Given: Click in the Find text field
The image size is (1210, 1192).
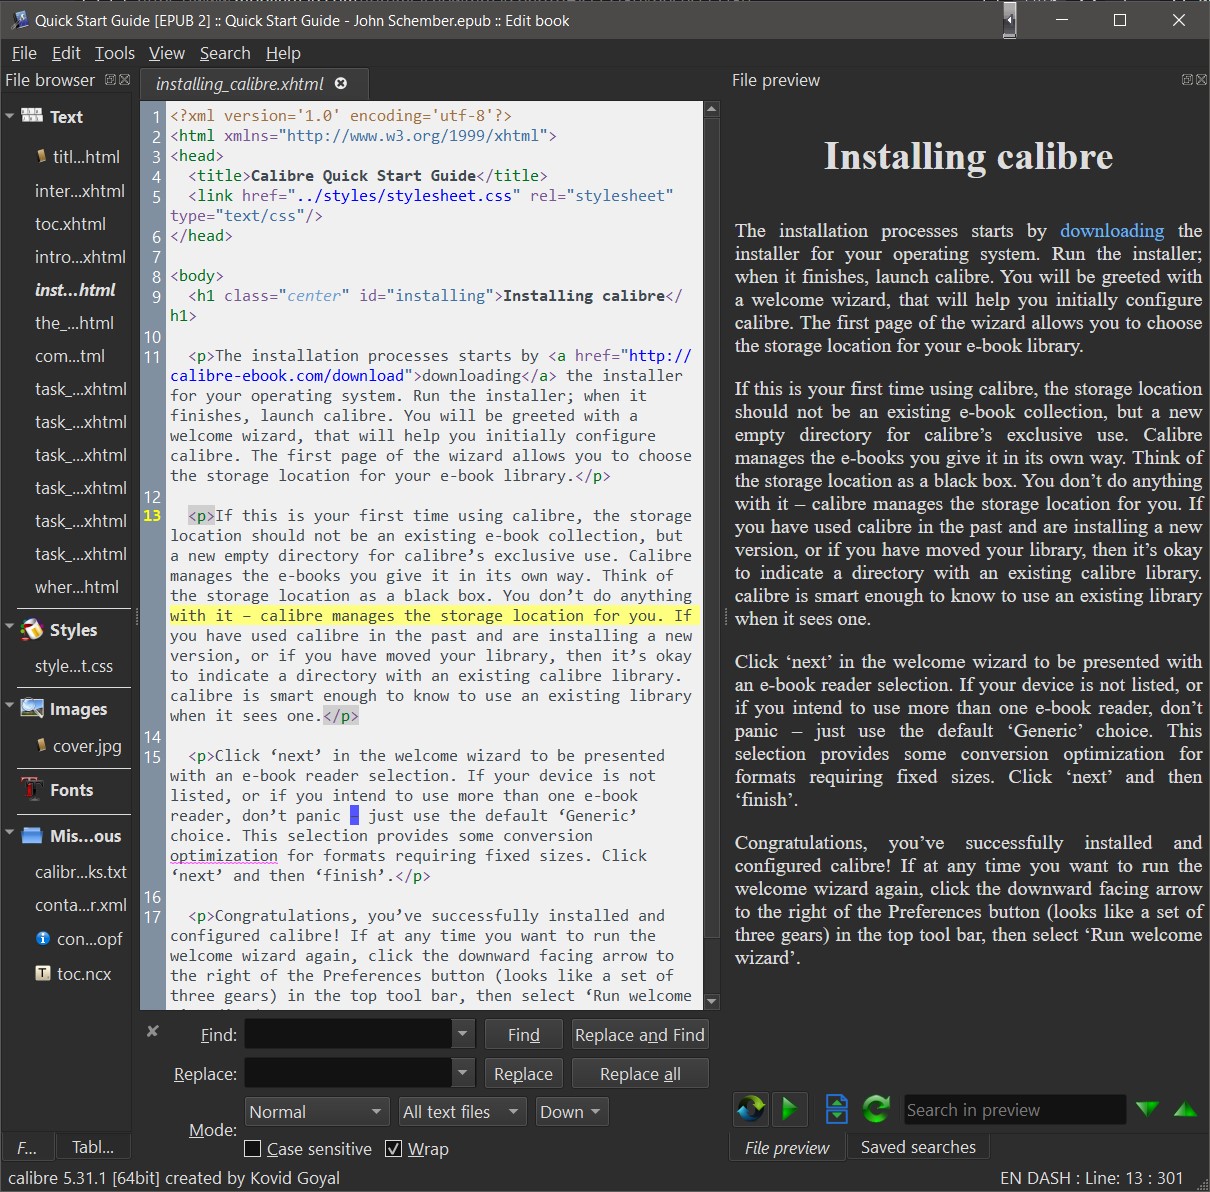Looking at the screenshot, I should 349,1034.
